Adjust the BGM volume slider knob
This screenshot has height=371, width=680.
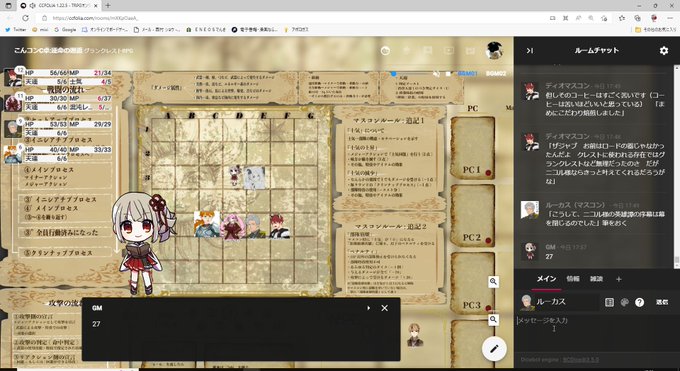(393, 73)
